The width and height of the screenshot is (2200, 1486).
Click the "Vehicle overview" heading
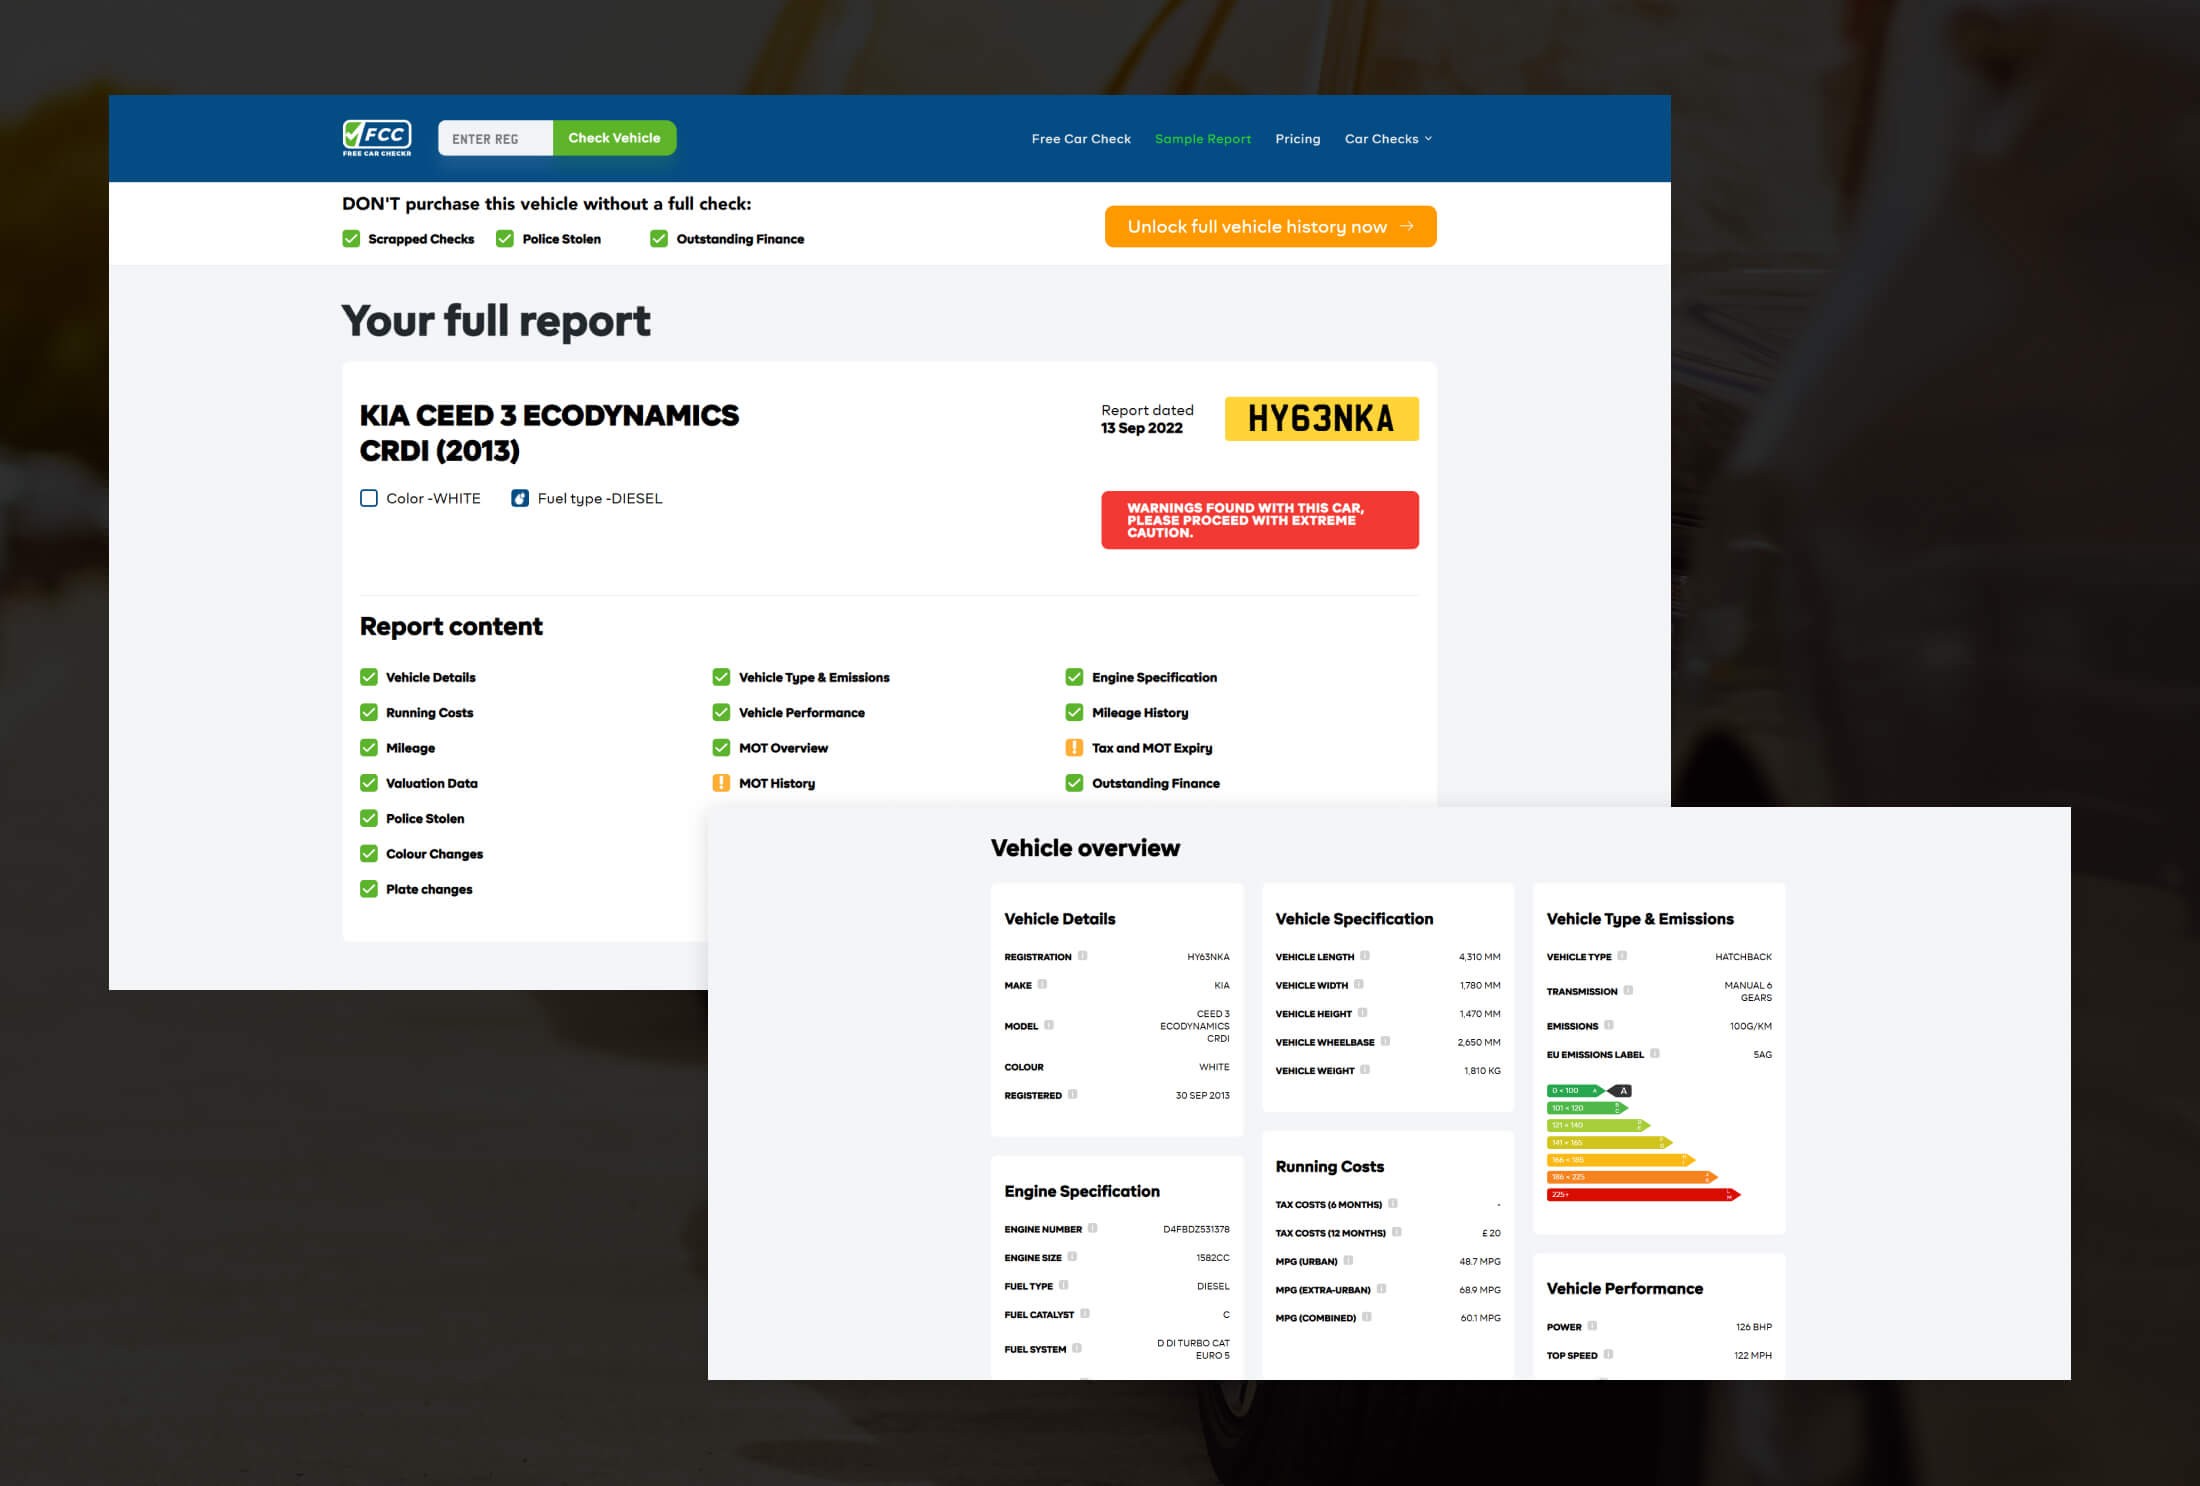point(1085,848)
